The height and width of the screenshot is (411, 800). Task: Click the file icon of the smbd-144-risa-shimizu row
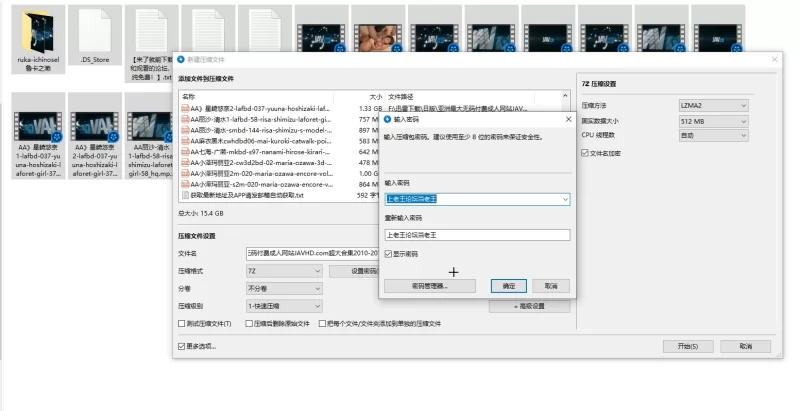pyautogui.click(x=185, y=130)
